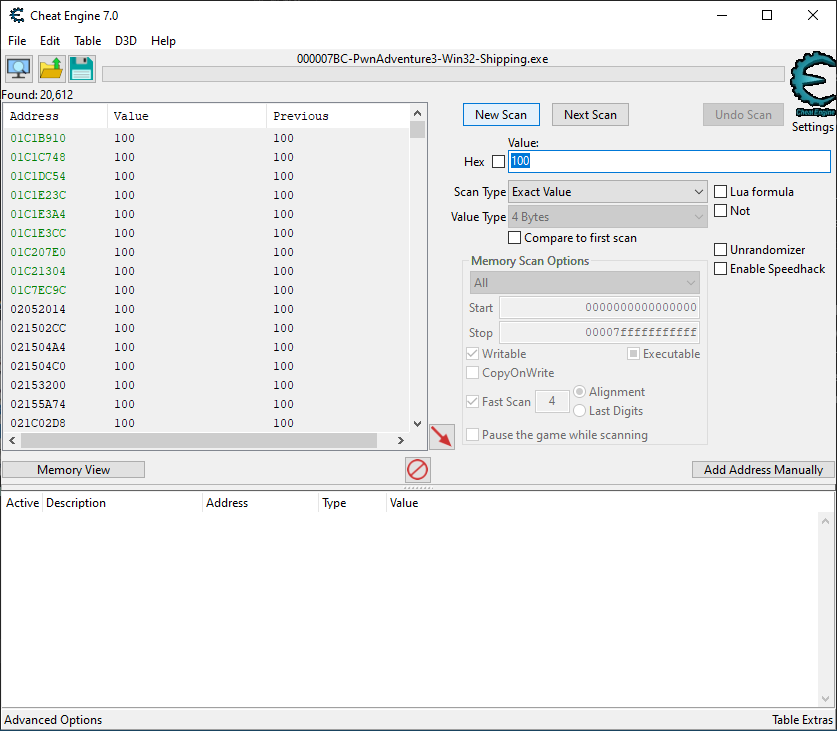The width and height of the screenshot is (837, 731).
Task: Click the Cheat Engine title bar icon
Action: click(x=17, y=15)
